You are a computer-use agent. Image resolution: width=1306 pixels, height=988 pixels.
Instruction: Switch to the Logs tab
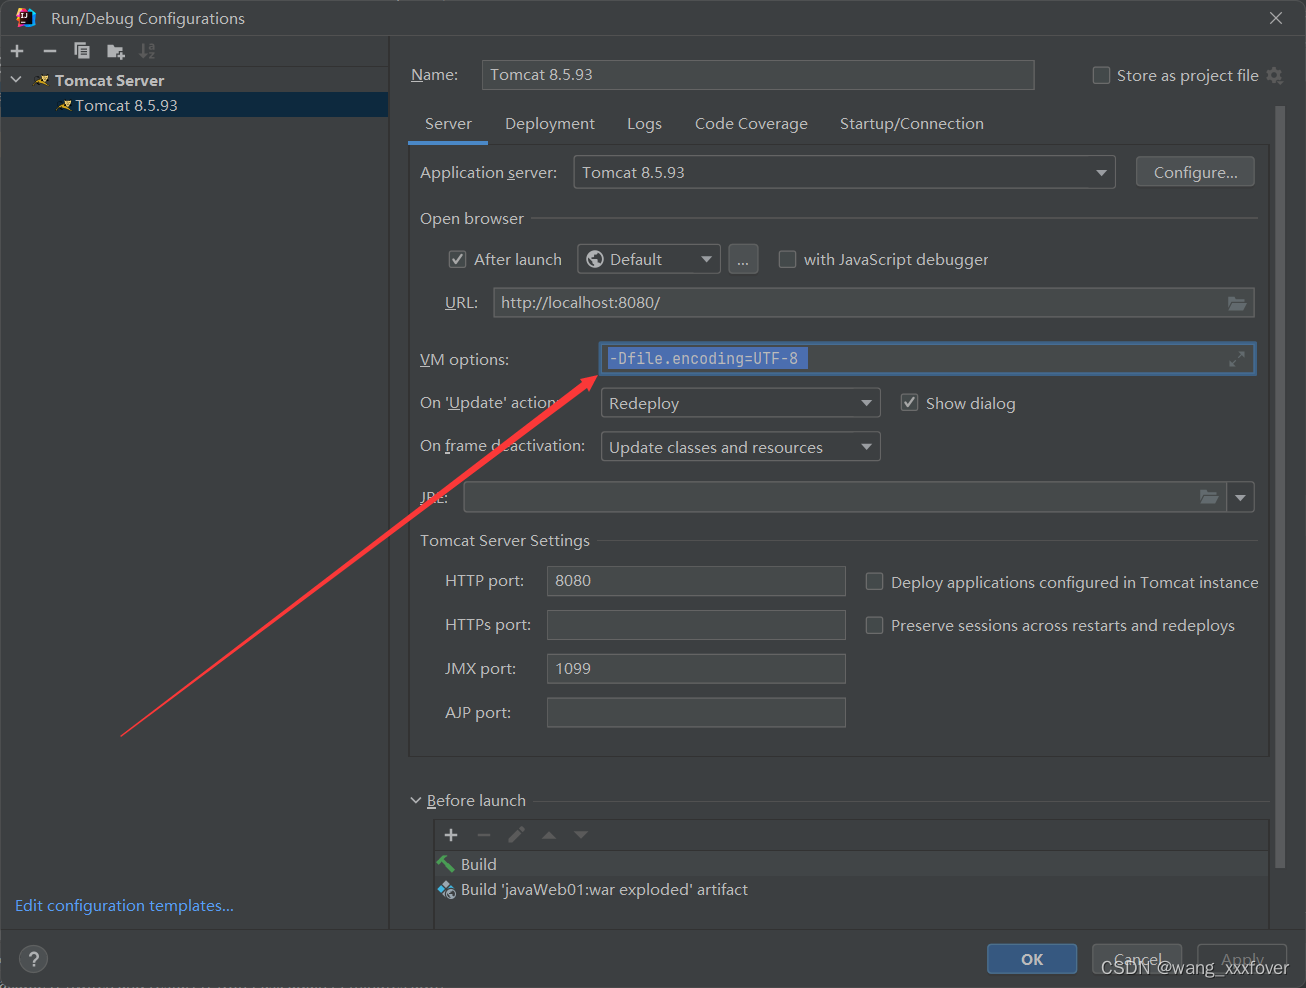point(644,123)
